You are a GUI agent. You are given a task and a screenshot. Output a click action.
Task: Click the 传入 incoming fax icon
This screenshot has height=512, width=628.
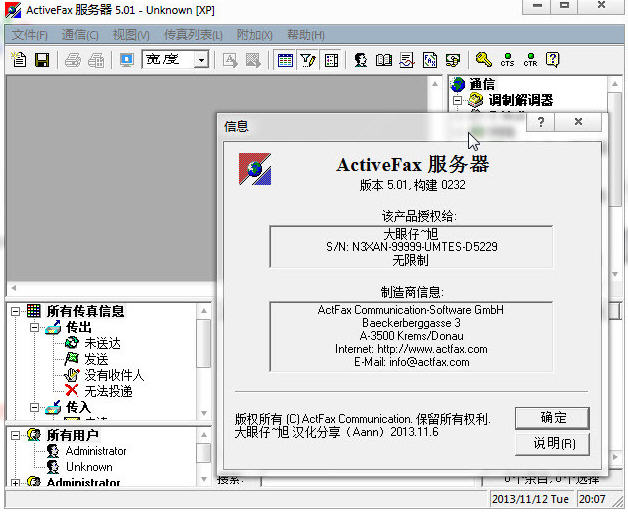(53, 407)
